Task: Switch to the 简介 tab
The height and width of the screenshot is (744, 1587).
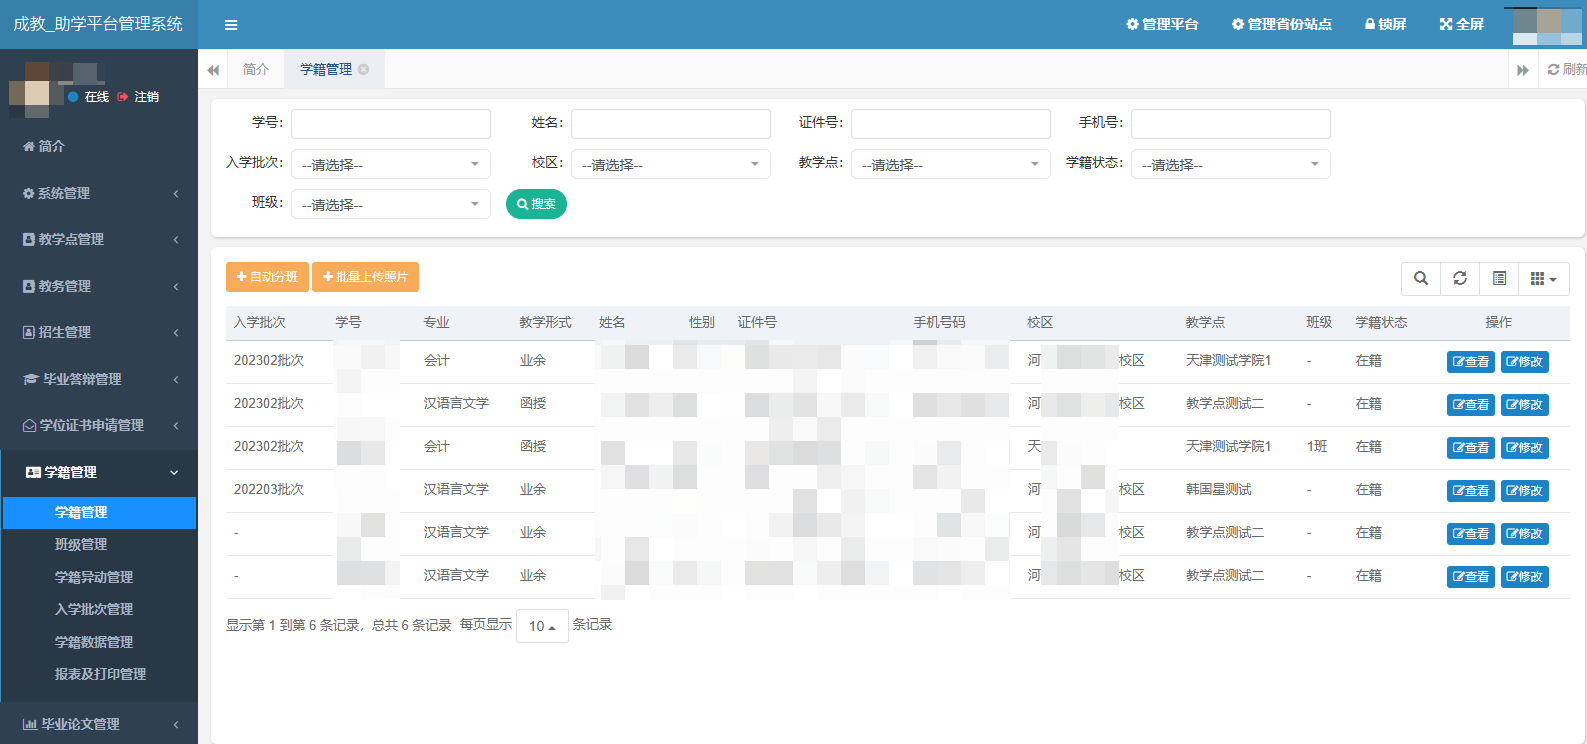Action: [x=256, y=69]
